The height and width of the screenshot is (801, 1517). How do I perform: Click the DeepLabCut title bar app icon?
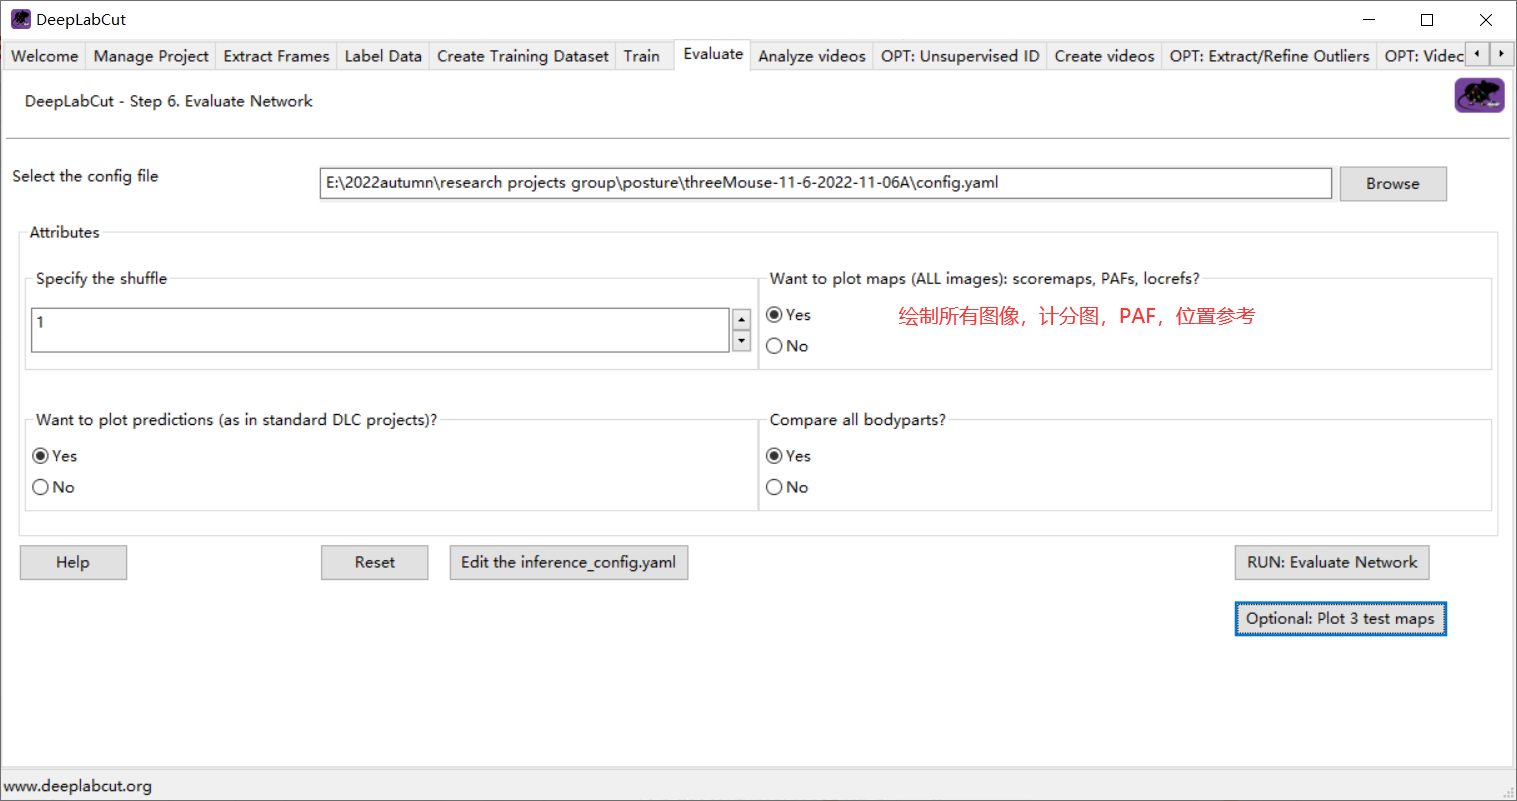coord(21,19)
